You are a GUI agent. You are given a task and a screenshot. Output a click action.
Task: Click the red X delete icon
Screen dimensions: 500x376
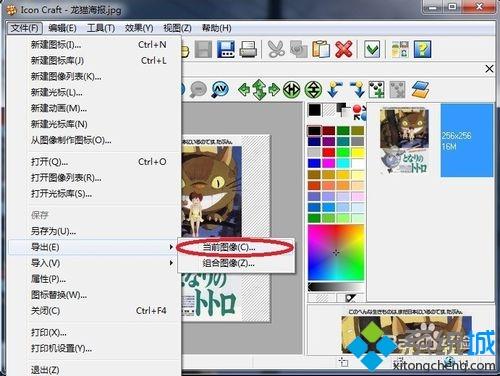pyautogui.click(x=344, y=49)
